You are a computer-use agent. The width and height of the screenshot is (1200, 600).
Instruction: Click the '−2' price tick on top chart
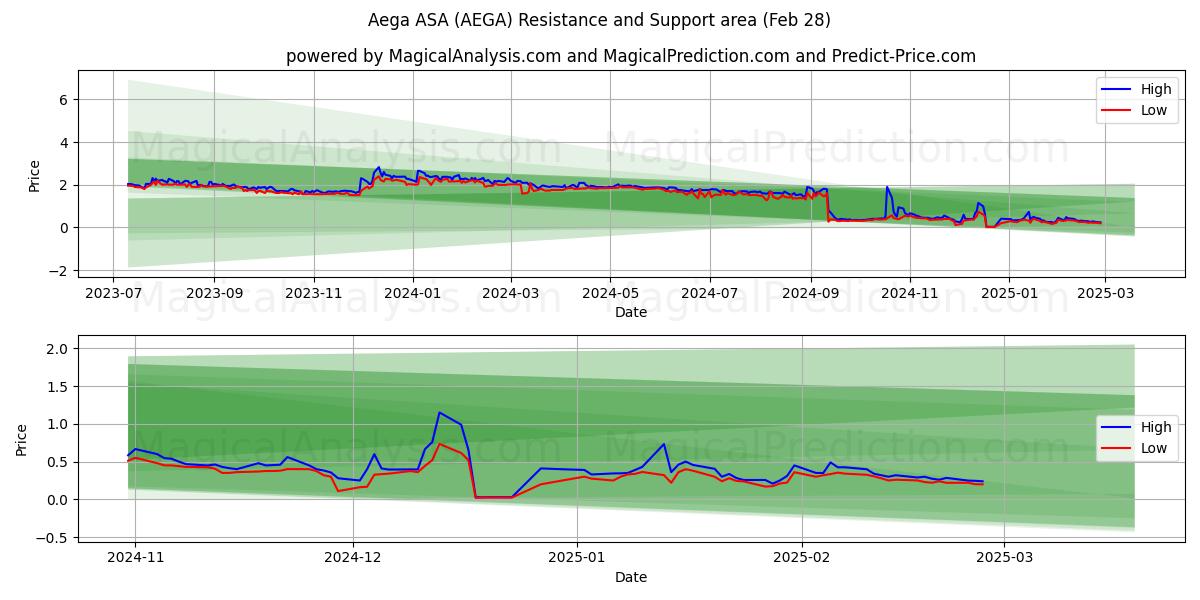click(x=57, y=271)
